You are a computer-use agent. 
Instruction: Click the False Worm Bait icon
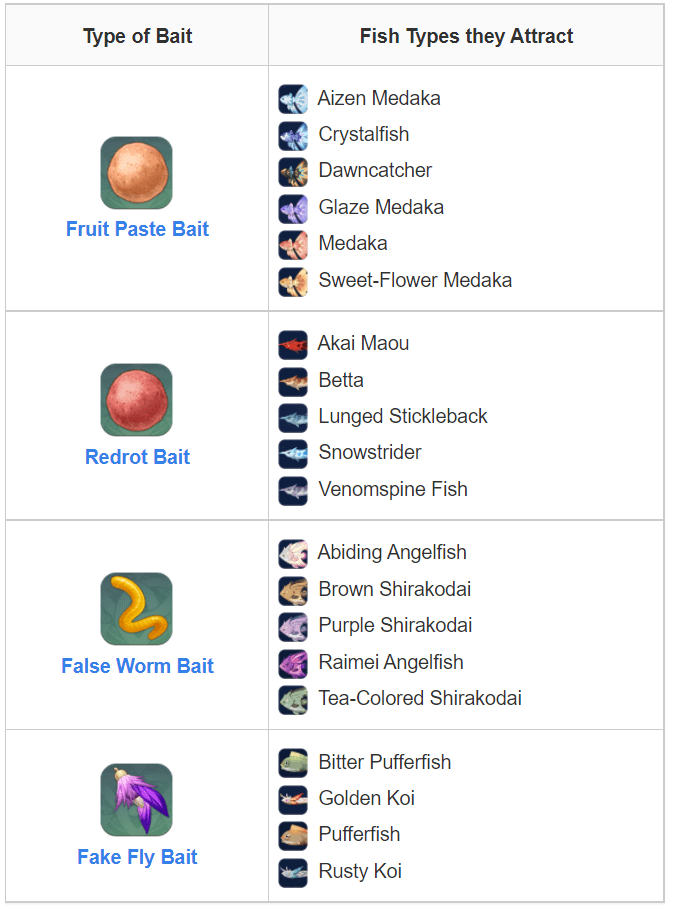[136, 609]
